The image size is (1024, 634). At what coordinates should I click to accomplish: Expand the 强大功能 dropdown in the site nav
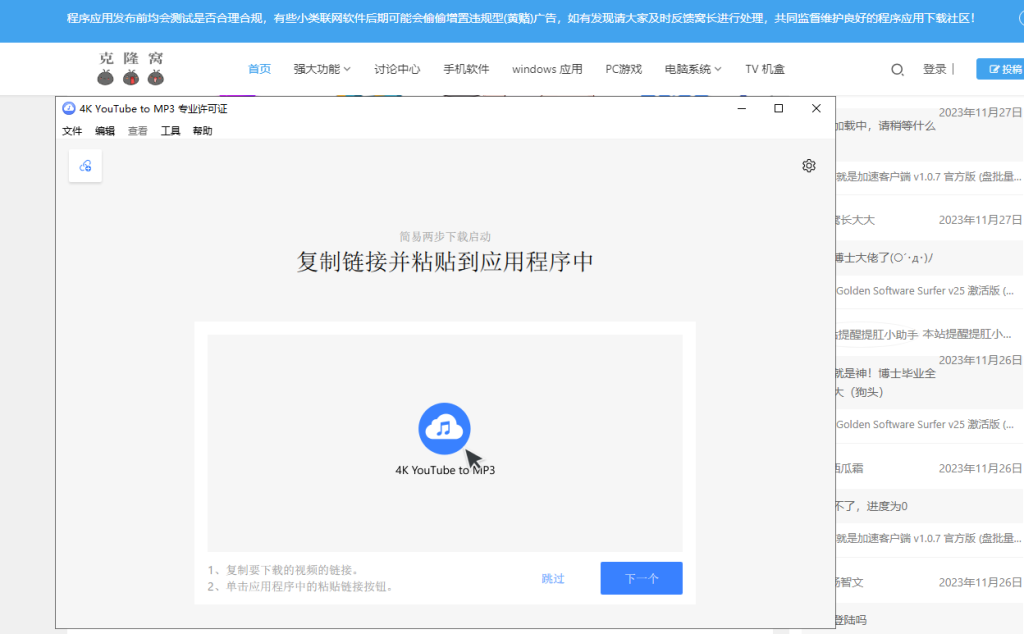(322, 69)
